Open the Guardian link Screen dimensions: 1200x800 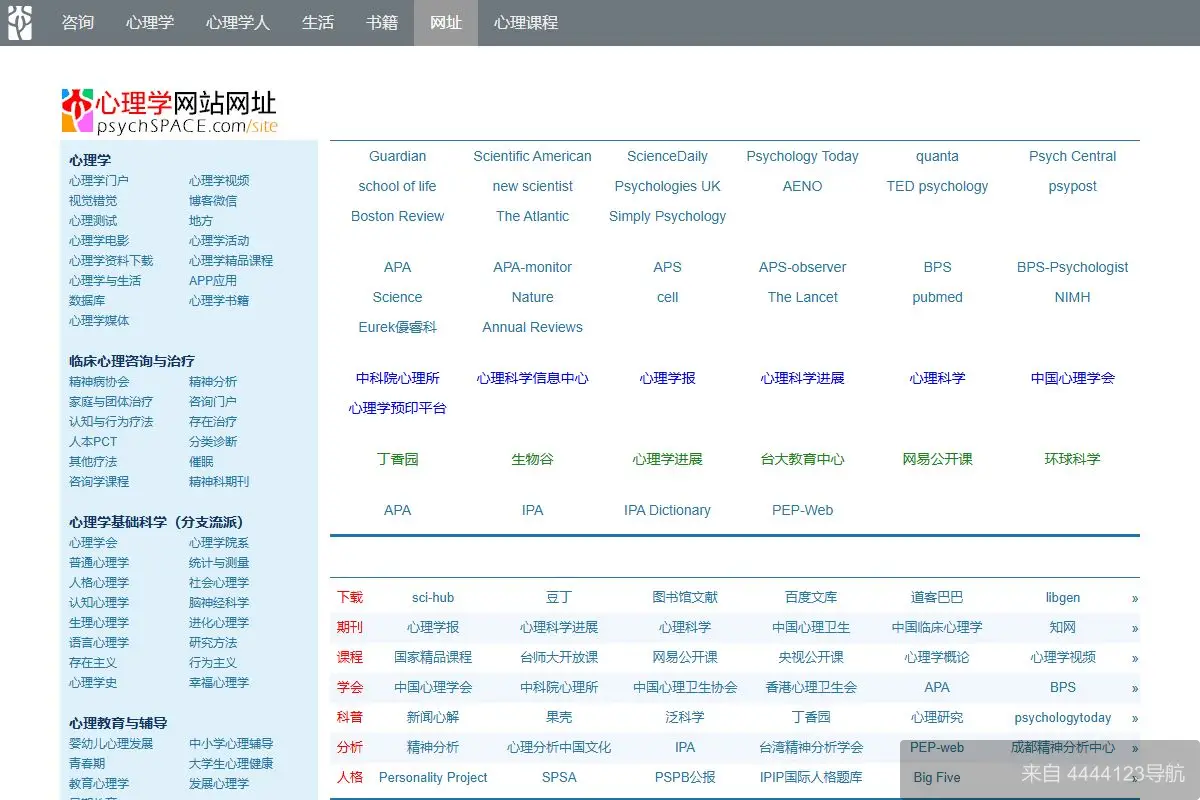pyautogui.click(x=397, y=156)
